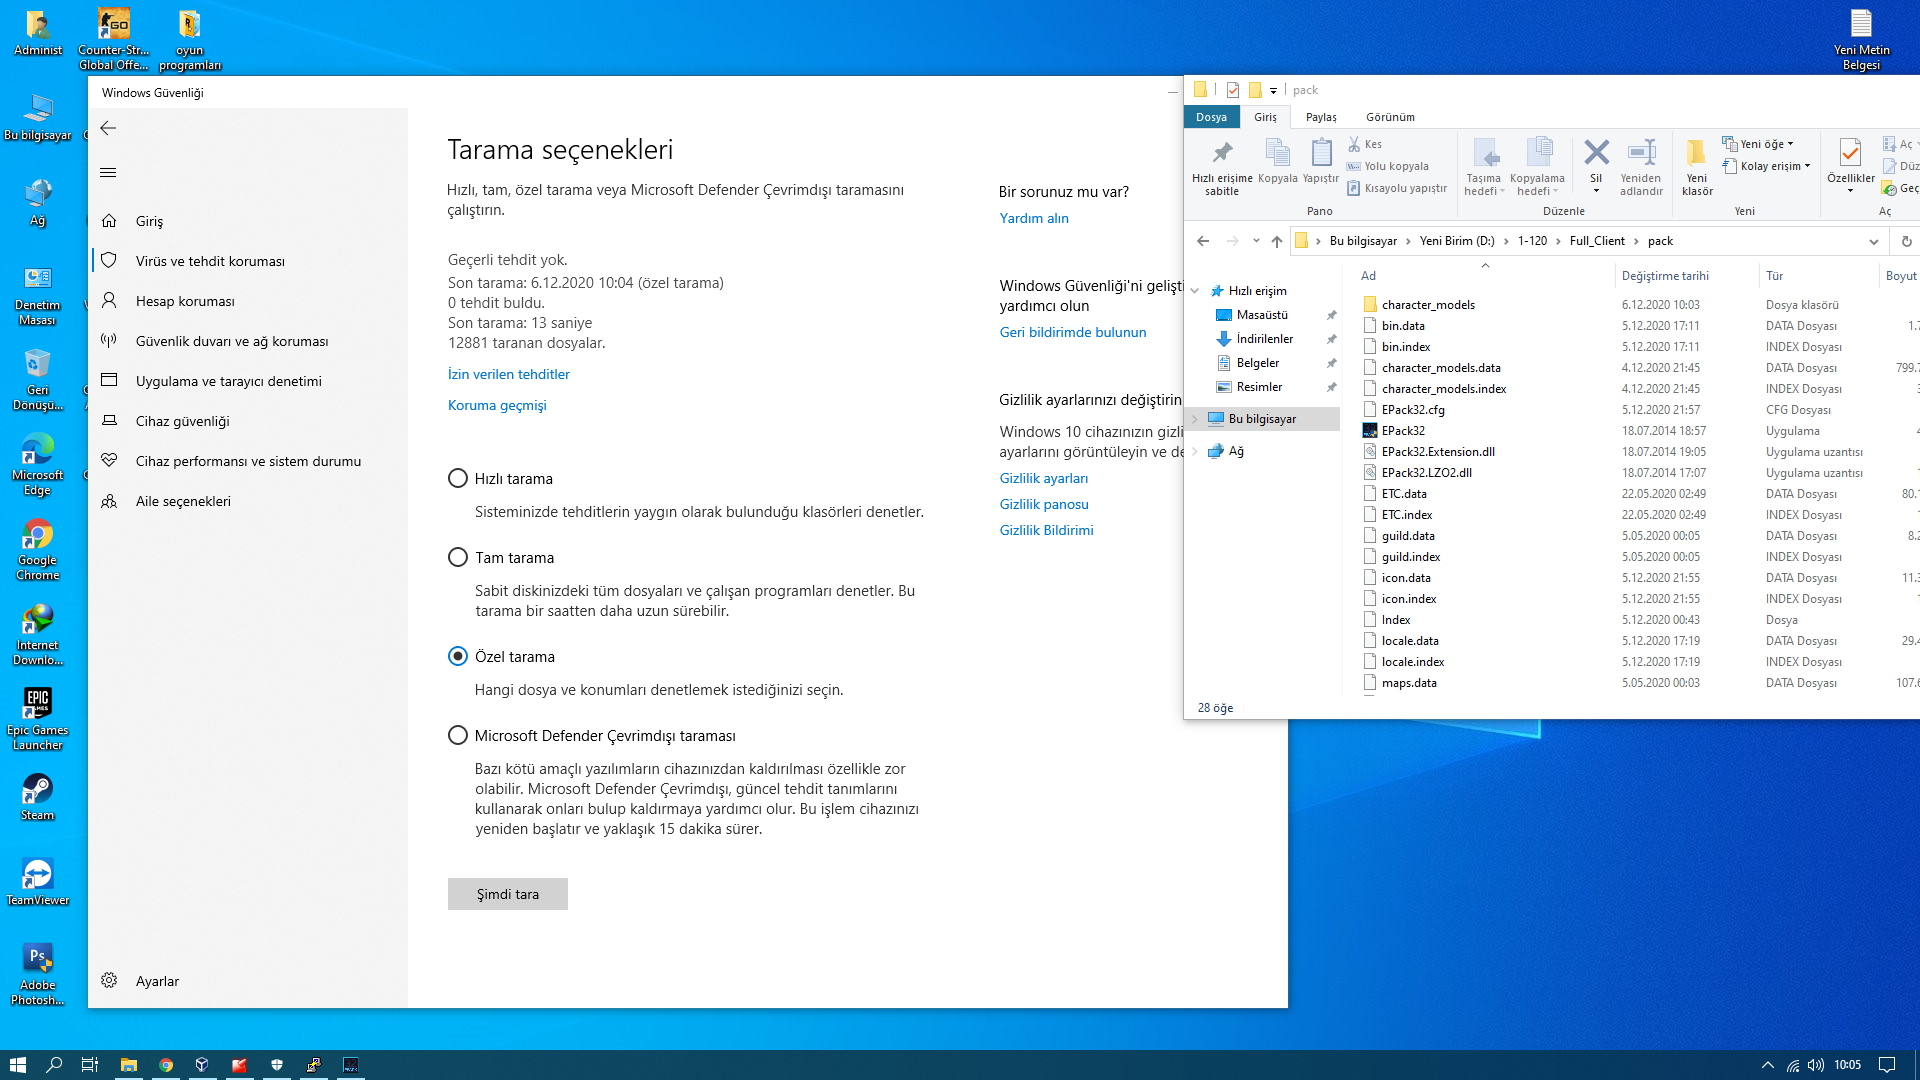
Task: Click the back arrow in Windows Güvenliği
Action: coord(109,128)
